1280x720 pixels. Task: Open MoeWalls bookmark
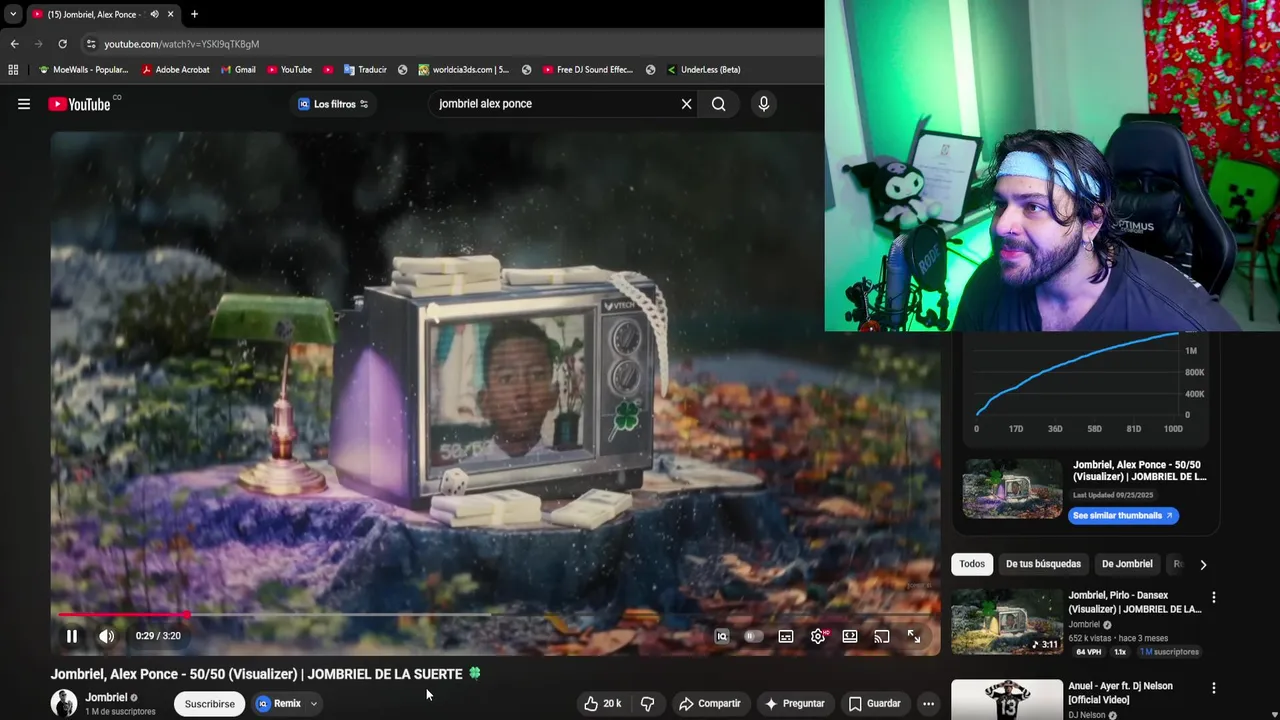click(83, 70)
